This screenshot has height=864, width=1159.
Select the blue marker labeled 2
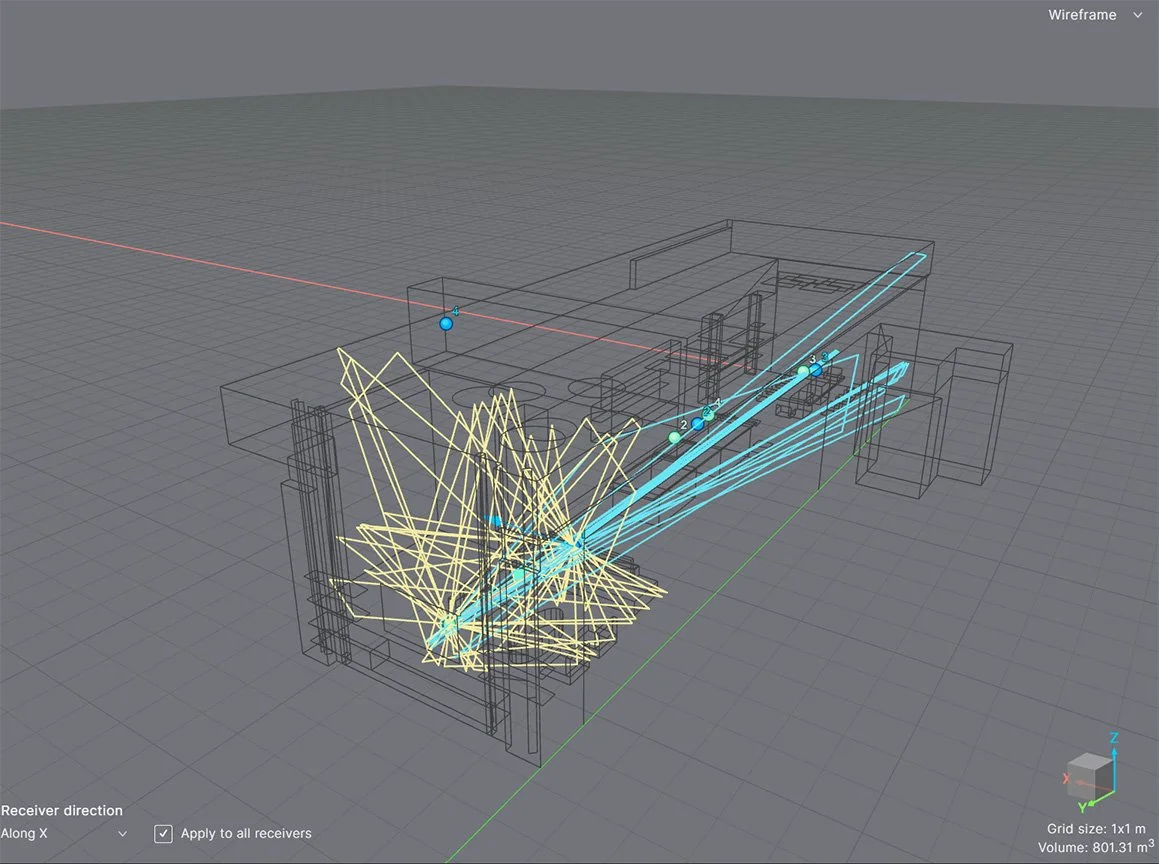pyautogui.click(x=698, y=424)
